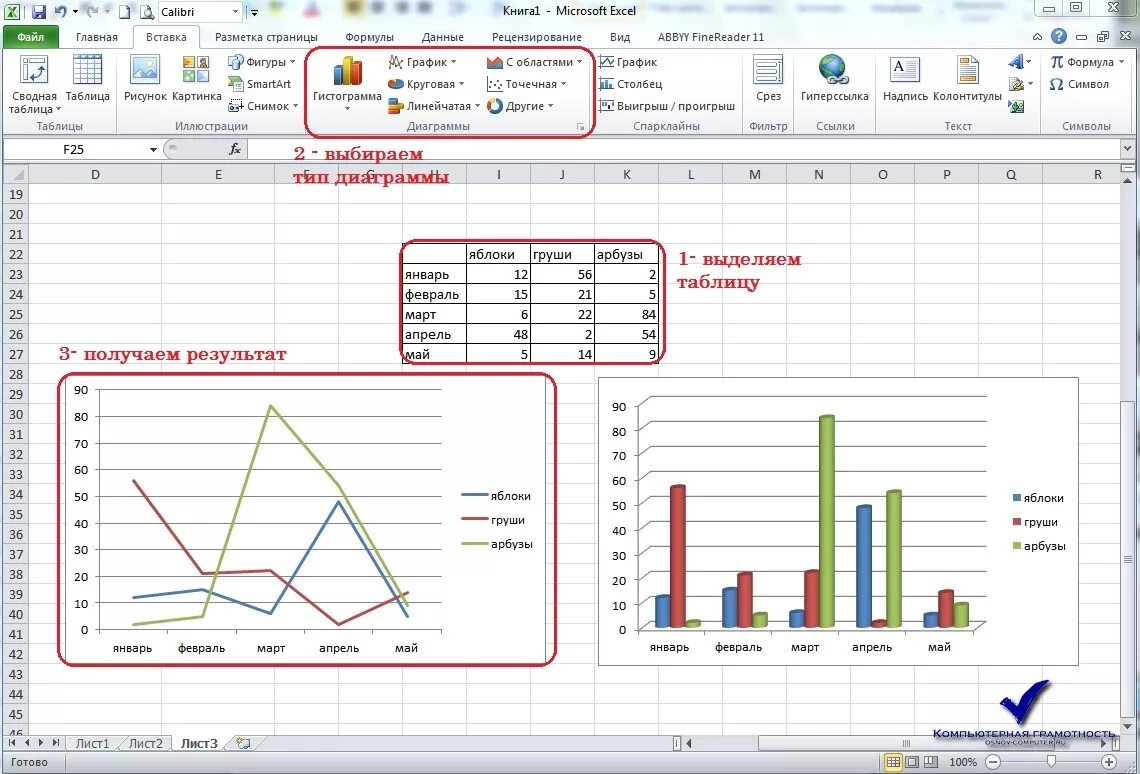Open the График line chart dropdown

click(x=454, y=62)
